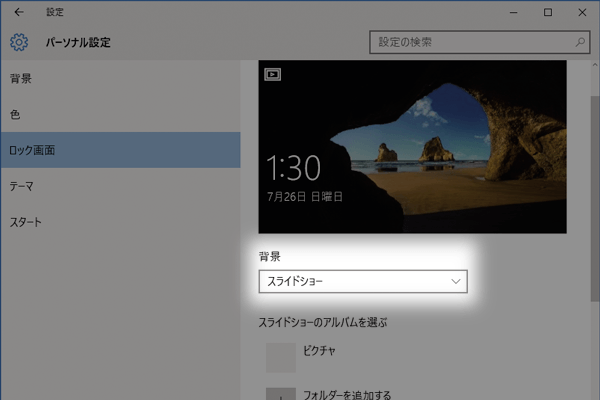This screenshot has height=400, width=600.
Task: Click the scrollbar up arrow
Action: pos(595,65)
